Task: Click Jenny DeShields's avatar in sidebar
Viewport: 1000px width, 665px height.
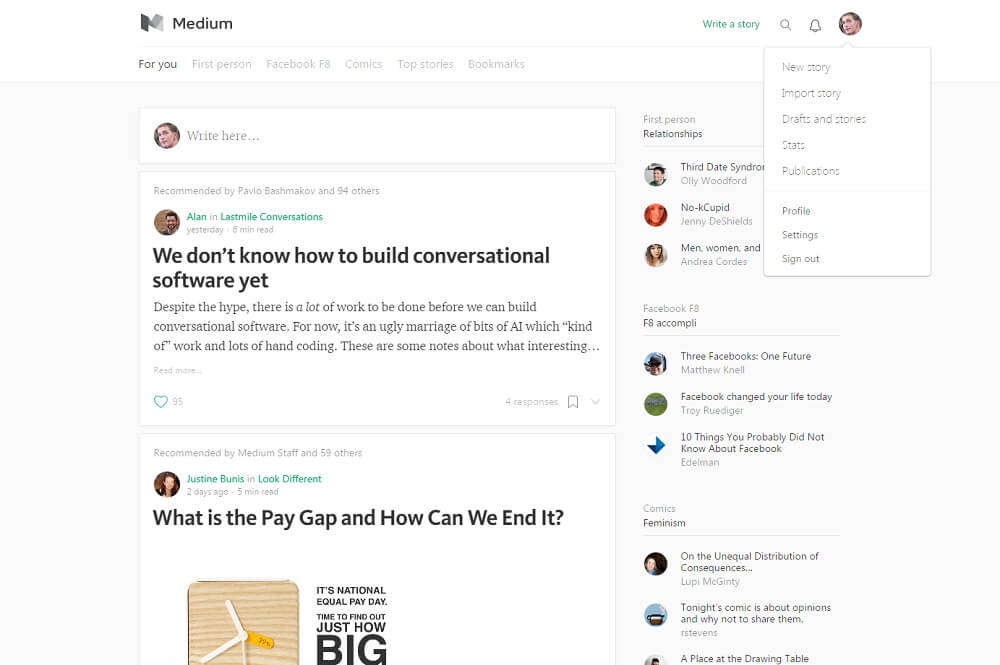Action: (x=656, y=215)
